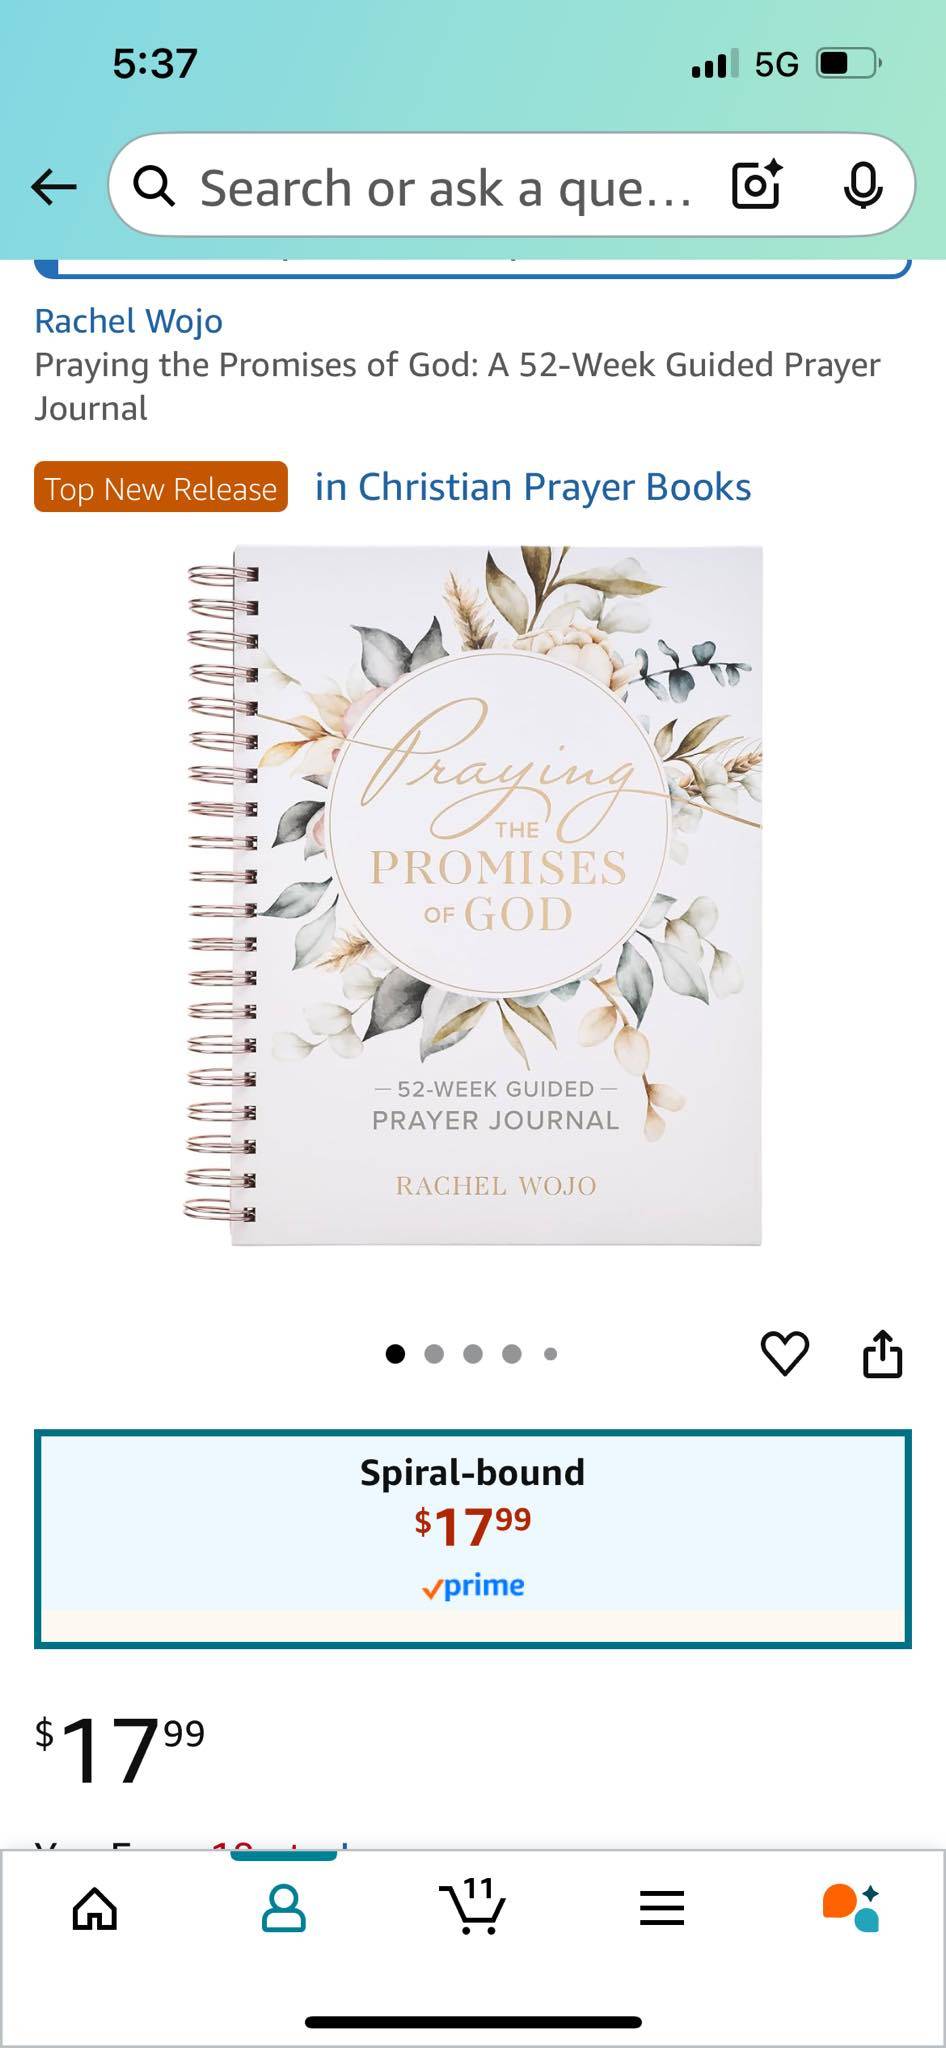The width and height of the screenshot is (946, 2048).
Task: Open Christian Prayer Books category link
Action: pyautogui.click(x=533, y=487)
